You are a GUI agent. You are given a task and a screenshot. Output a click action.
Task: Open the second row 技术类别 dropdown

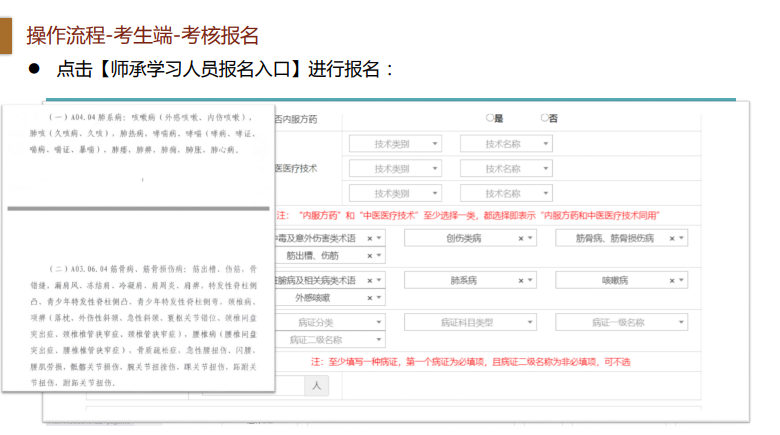coord(395,169)
